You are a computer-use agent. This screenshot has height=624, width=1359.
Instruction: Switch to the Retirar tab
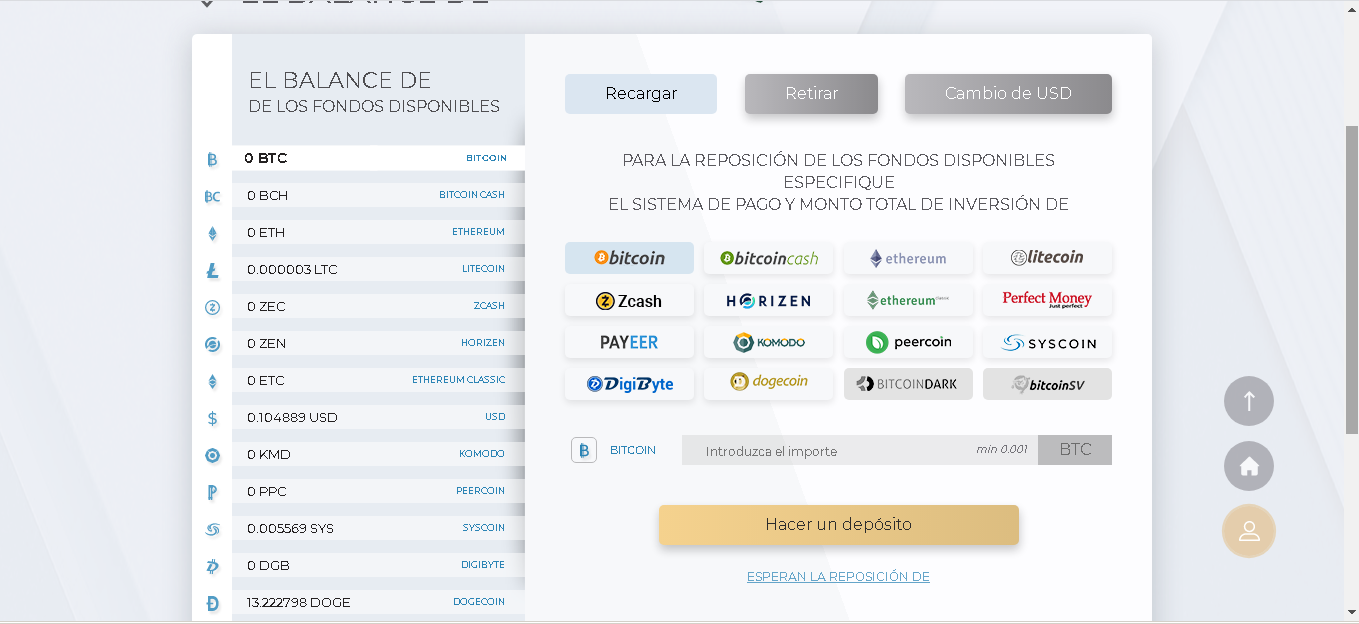tap(811, 94)
